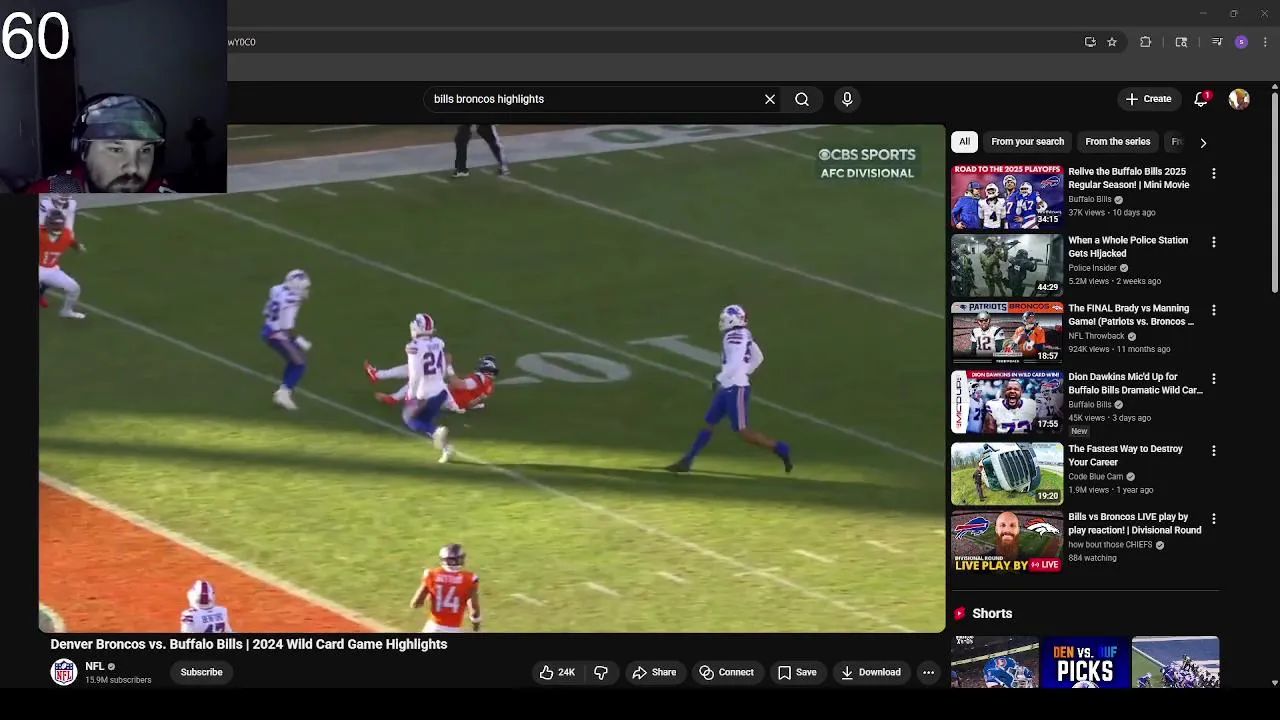Open the Fastest Way to Destroy 19:20 thumbnail
Viewport: 1280px width, 720px height.
click(x=1006, y=473)
